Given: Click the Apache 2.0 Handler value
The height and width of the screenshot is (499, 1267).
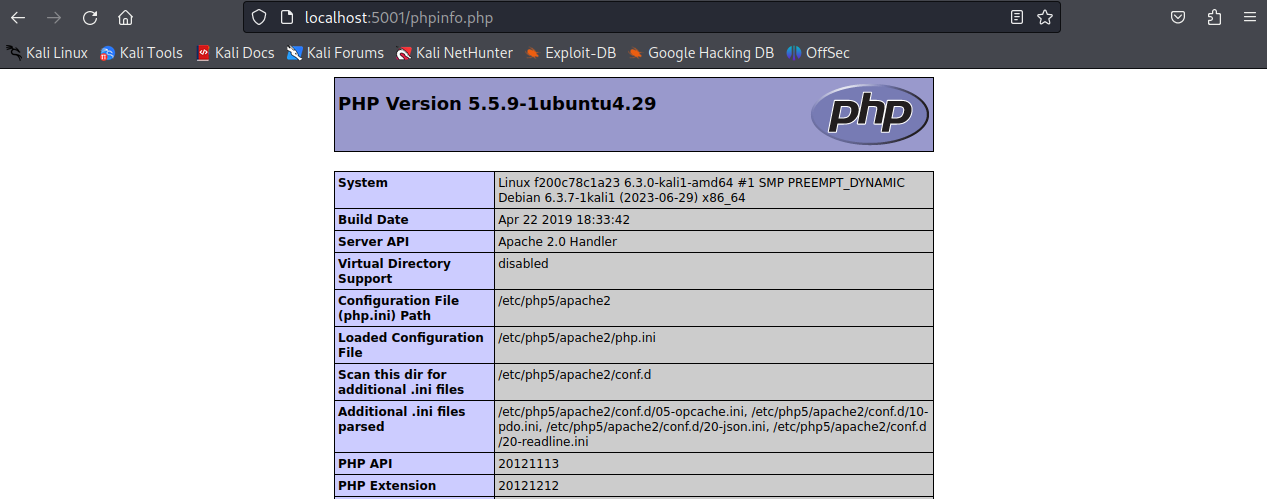Looking at the screenshot, I should [x=557, y=241].
